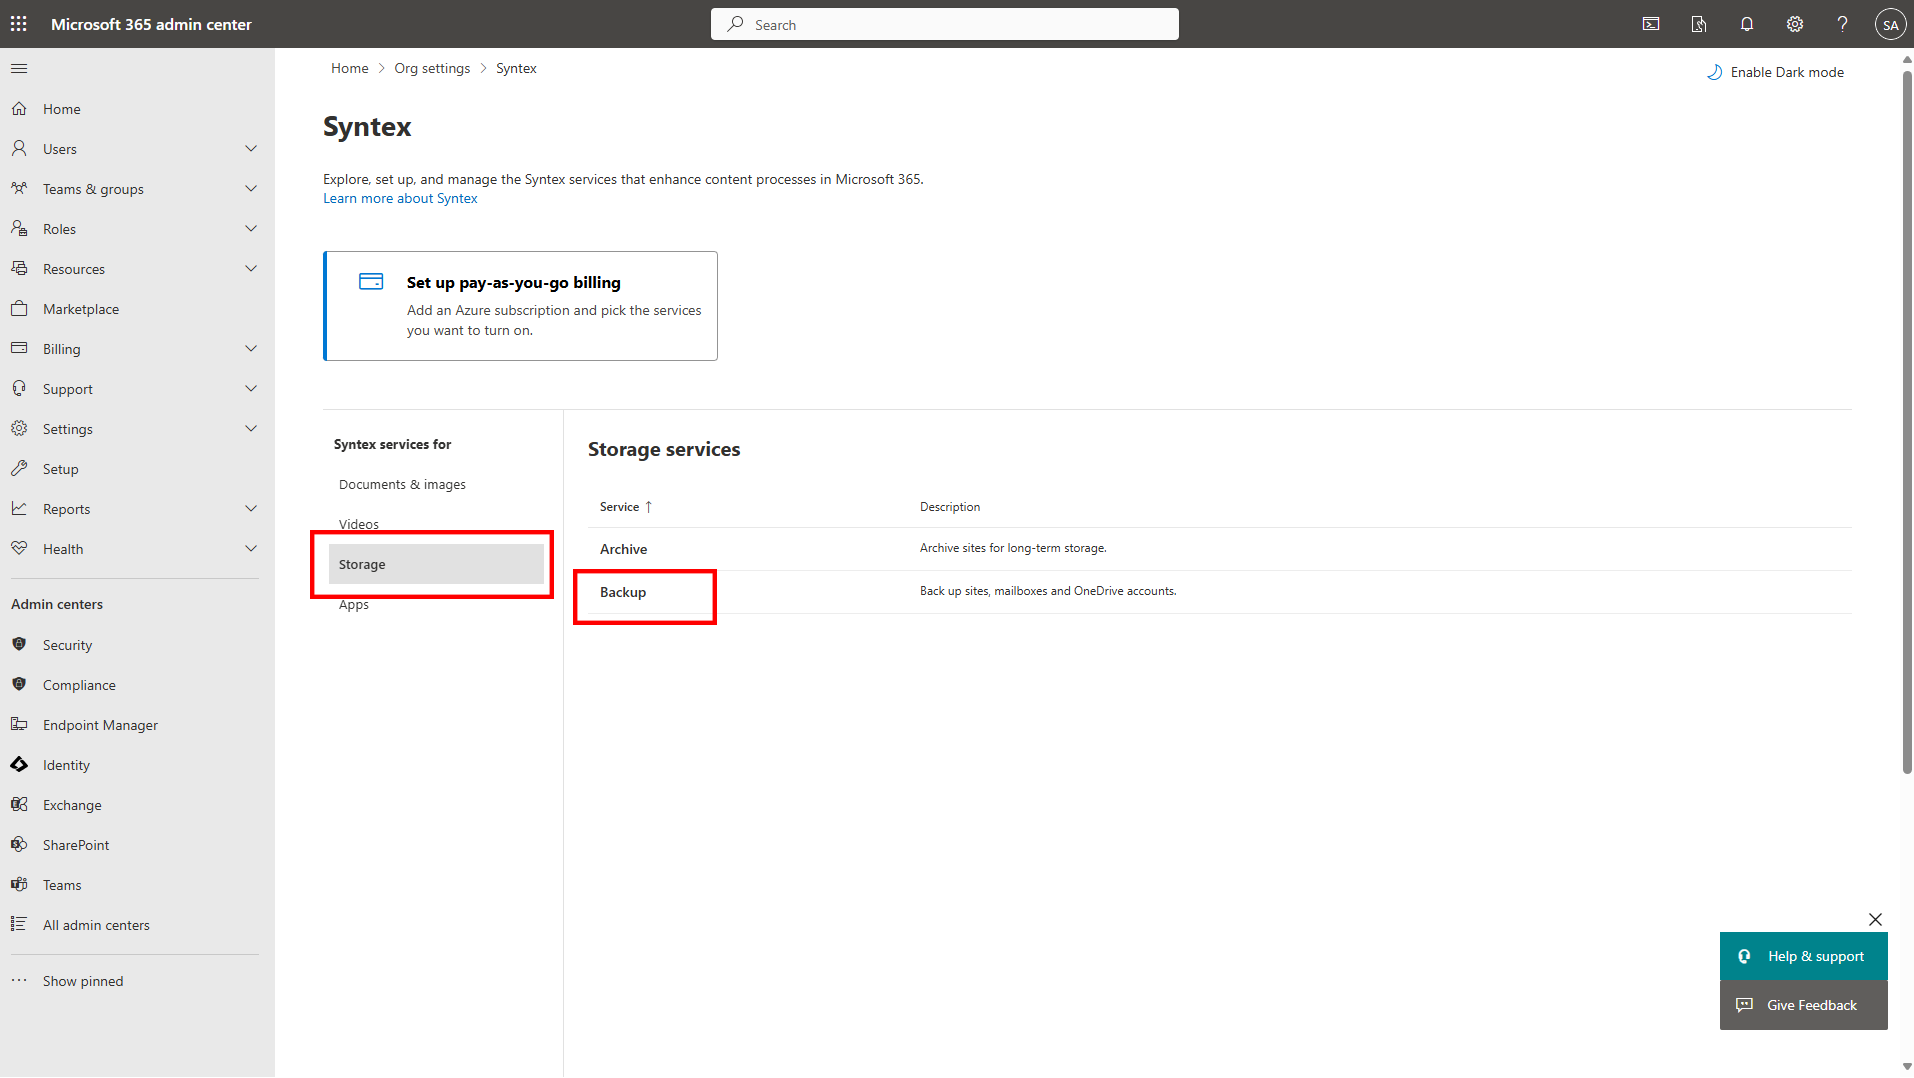
Task: Expand the Users section in sidebar
Action: [251, 148]
